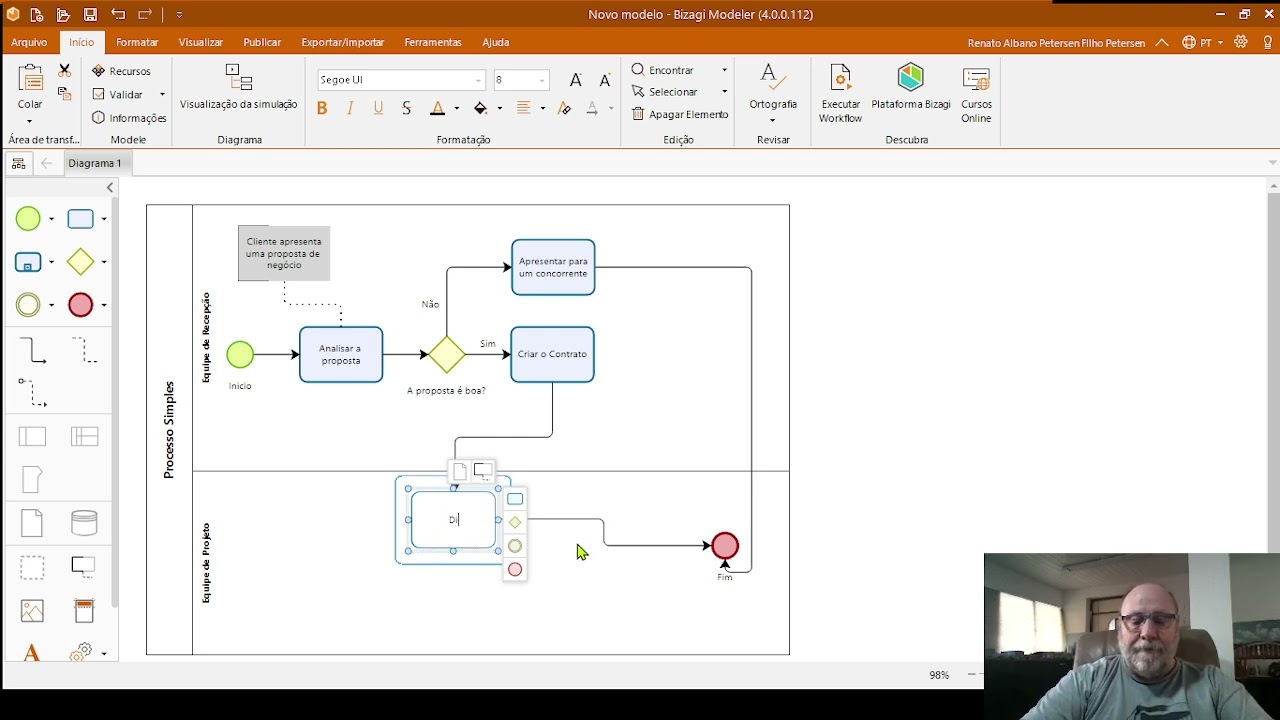The image size is (1280, 720).
Task: Open the font name Segoe UI dropdown
Action: (478, 80)
